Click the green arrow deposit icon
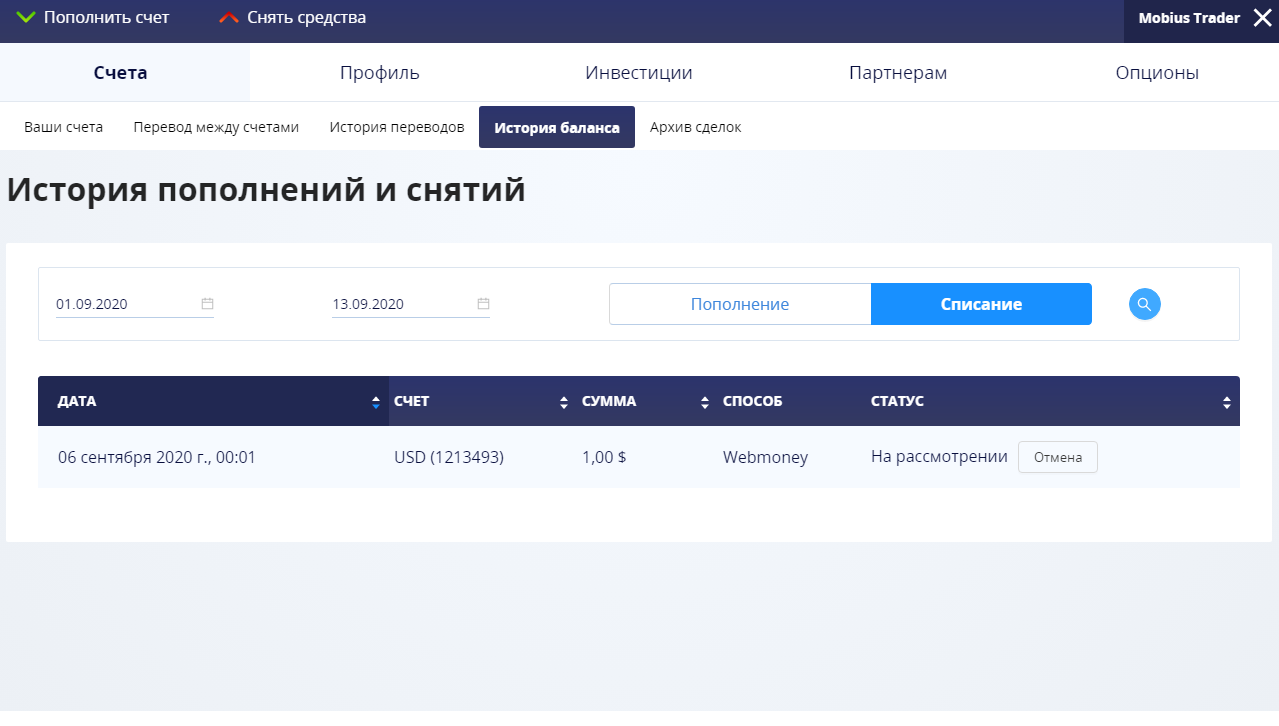 tap(27, 18)
